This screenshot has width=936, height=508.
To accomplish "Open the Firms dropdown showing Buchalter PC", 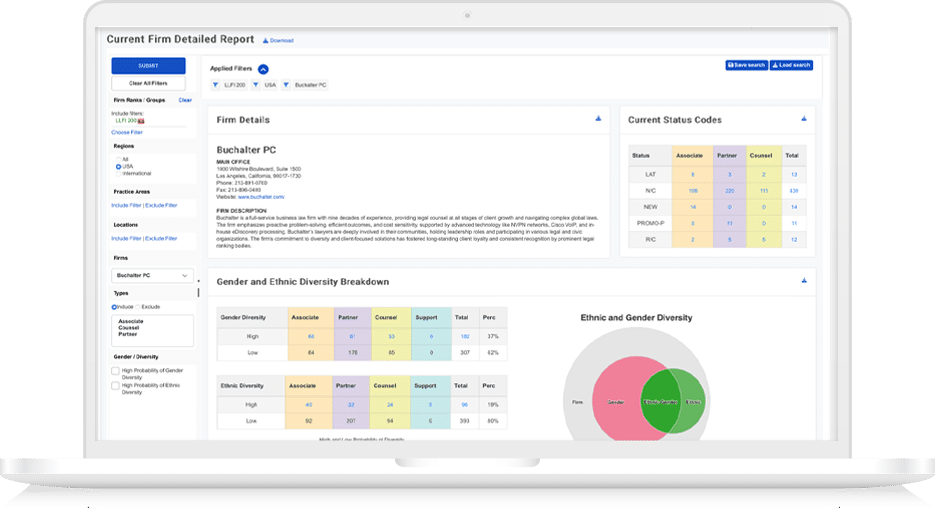I will pyautogui.click(x=153, y=275).
